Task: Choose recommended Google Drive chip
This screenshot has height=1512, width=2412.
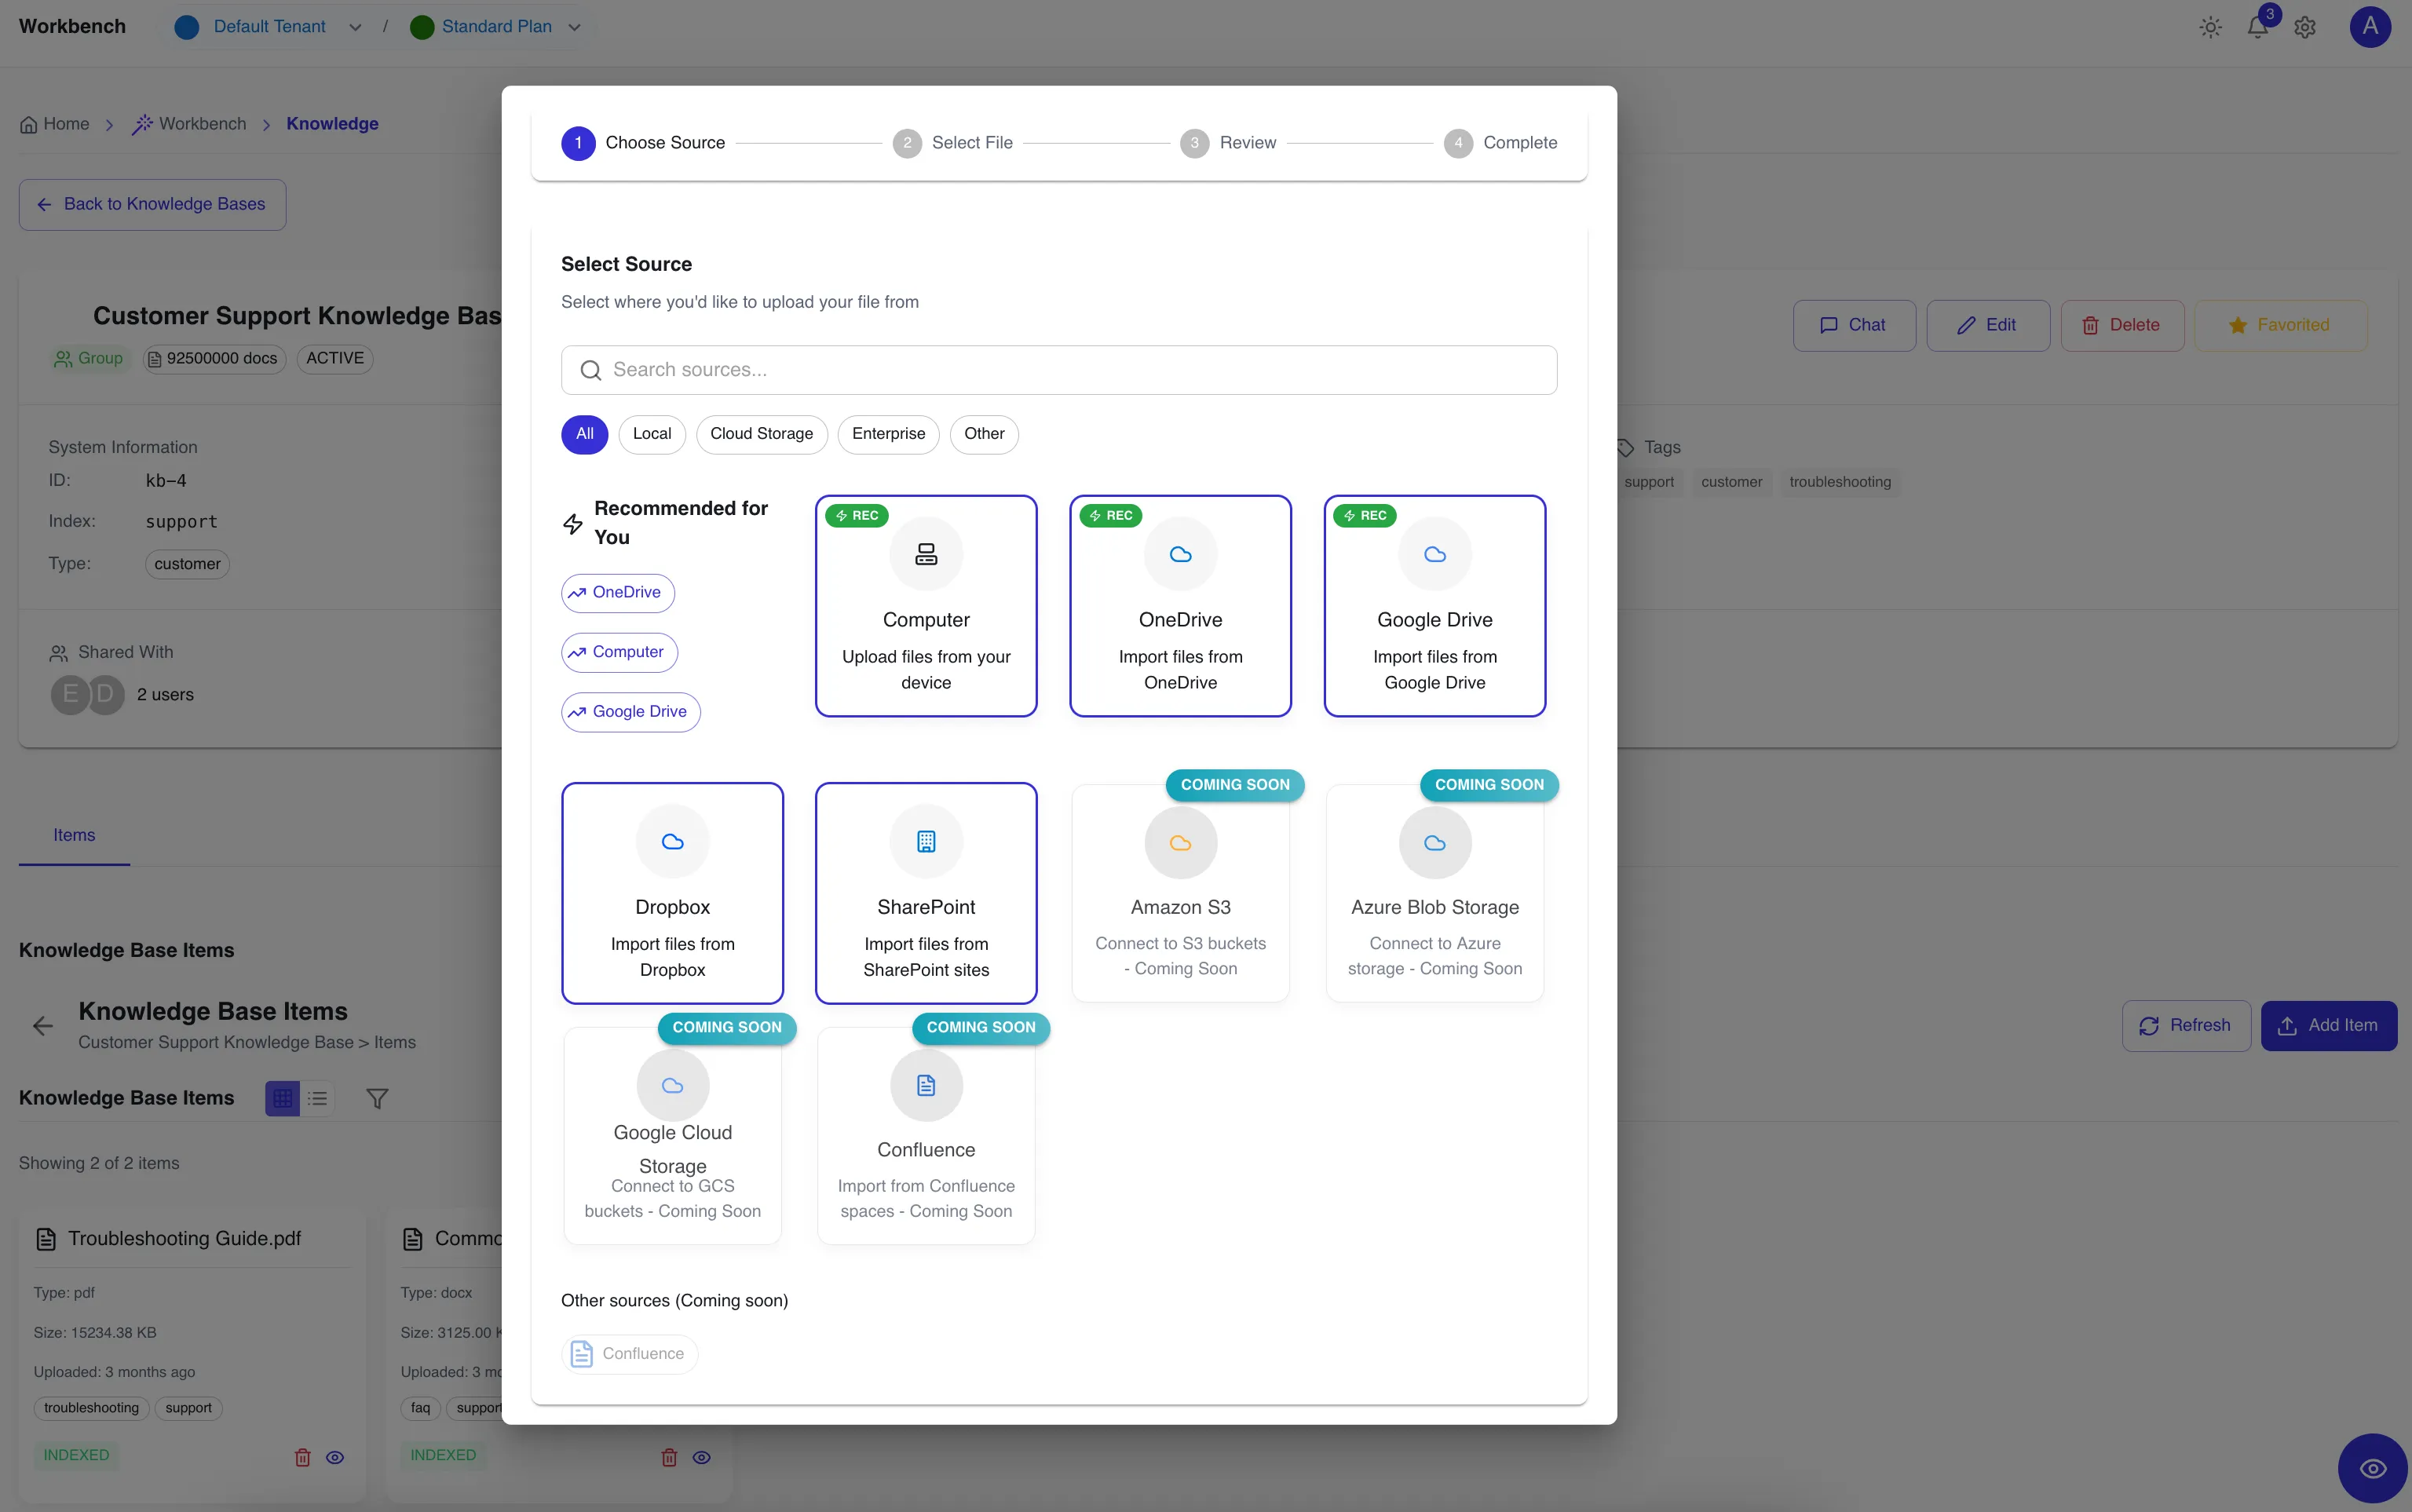Action: [631, 712]
